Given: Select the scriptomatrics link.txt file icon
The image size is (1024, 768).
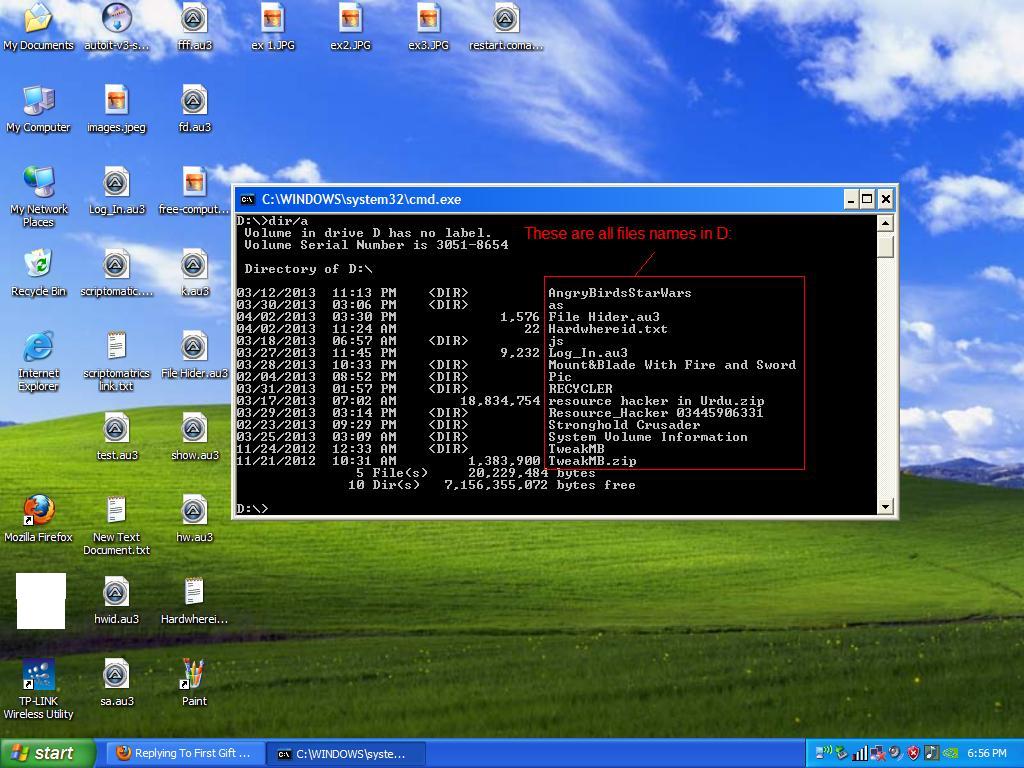Looking at the screenshot, I should [x=116, y=360].
